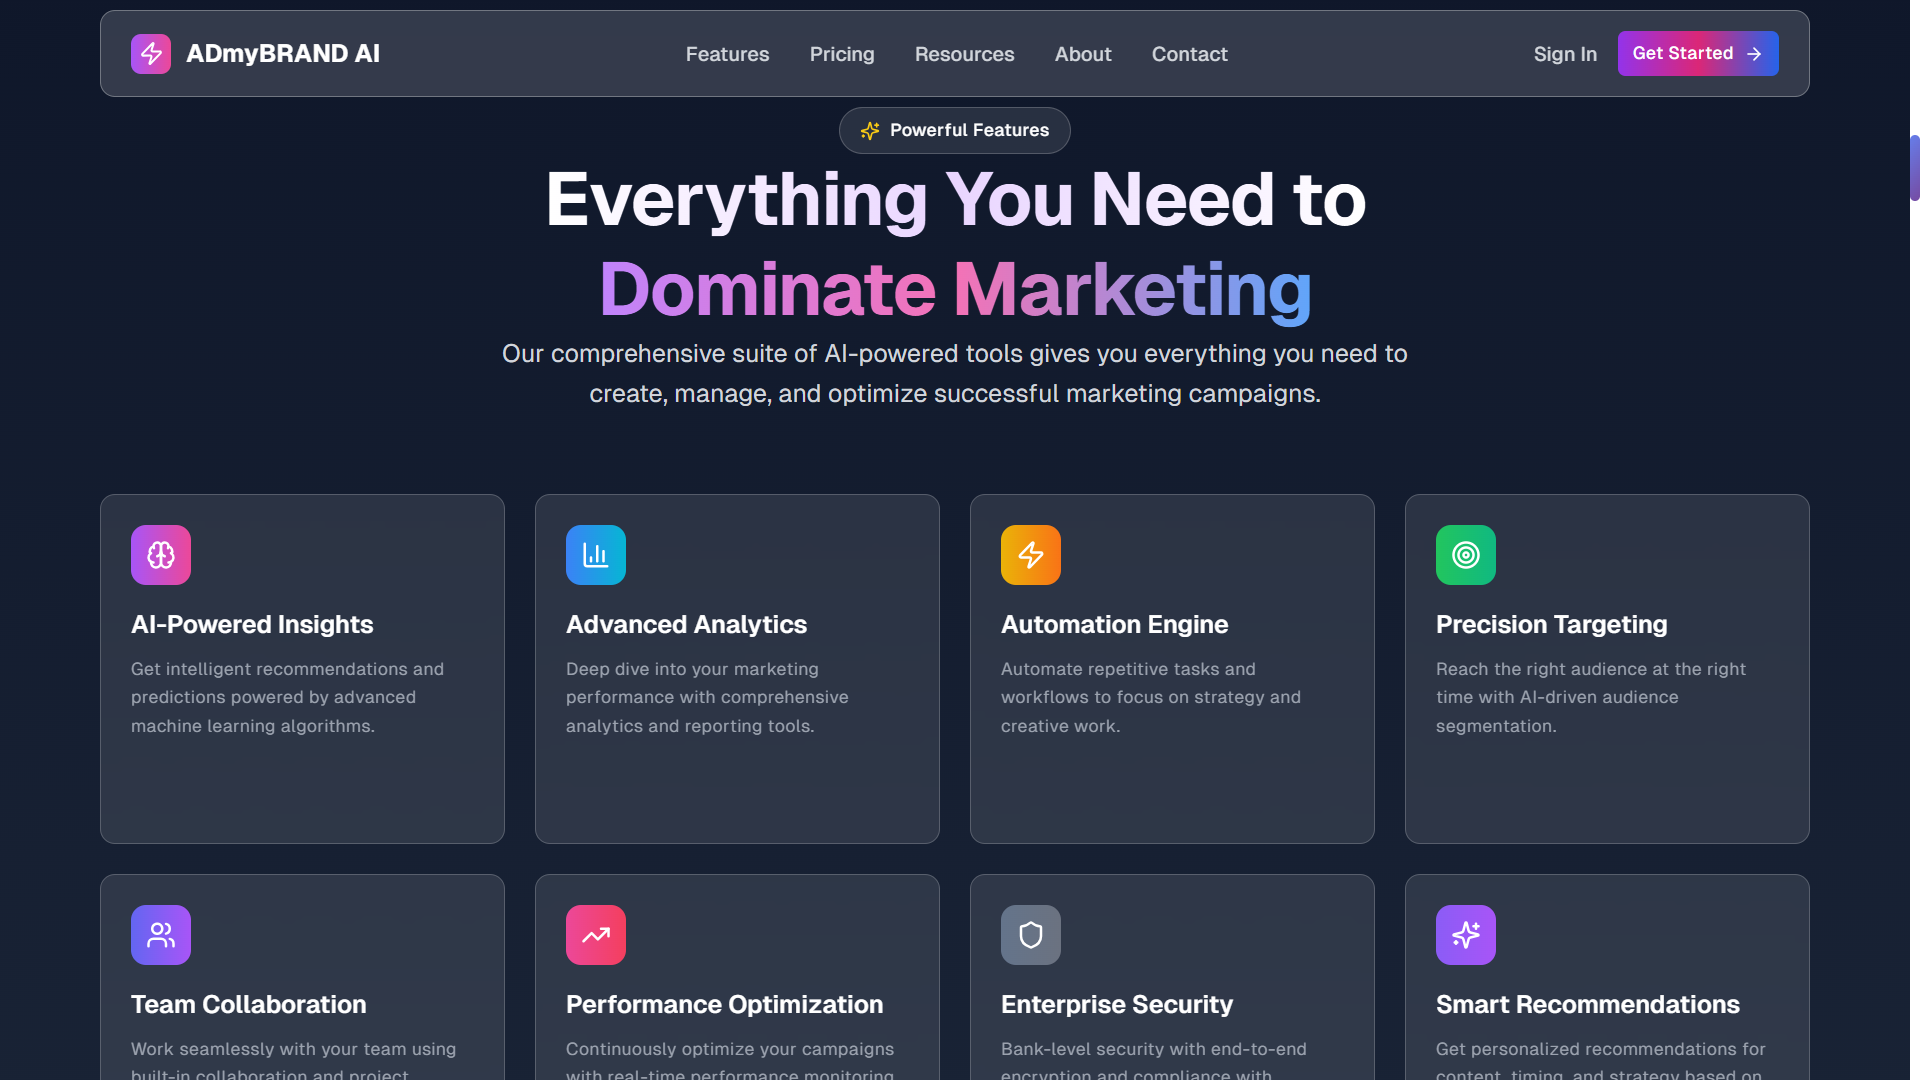Click the sparkle Smart Recommendations icon

point(1466,935)
